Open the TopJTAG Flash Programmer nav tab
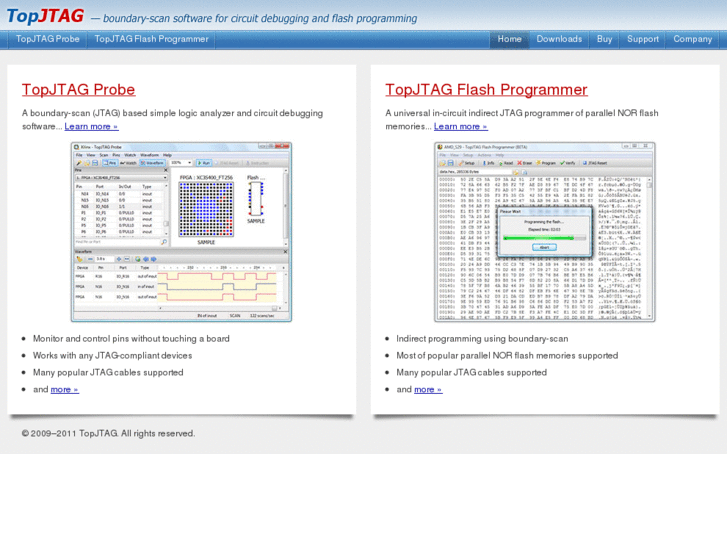 coord(151,39)
